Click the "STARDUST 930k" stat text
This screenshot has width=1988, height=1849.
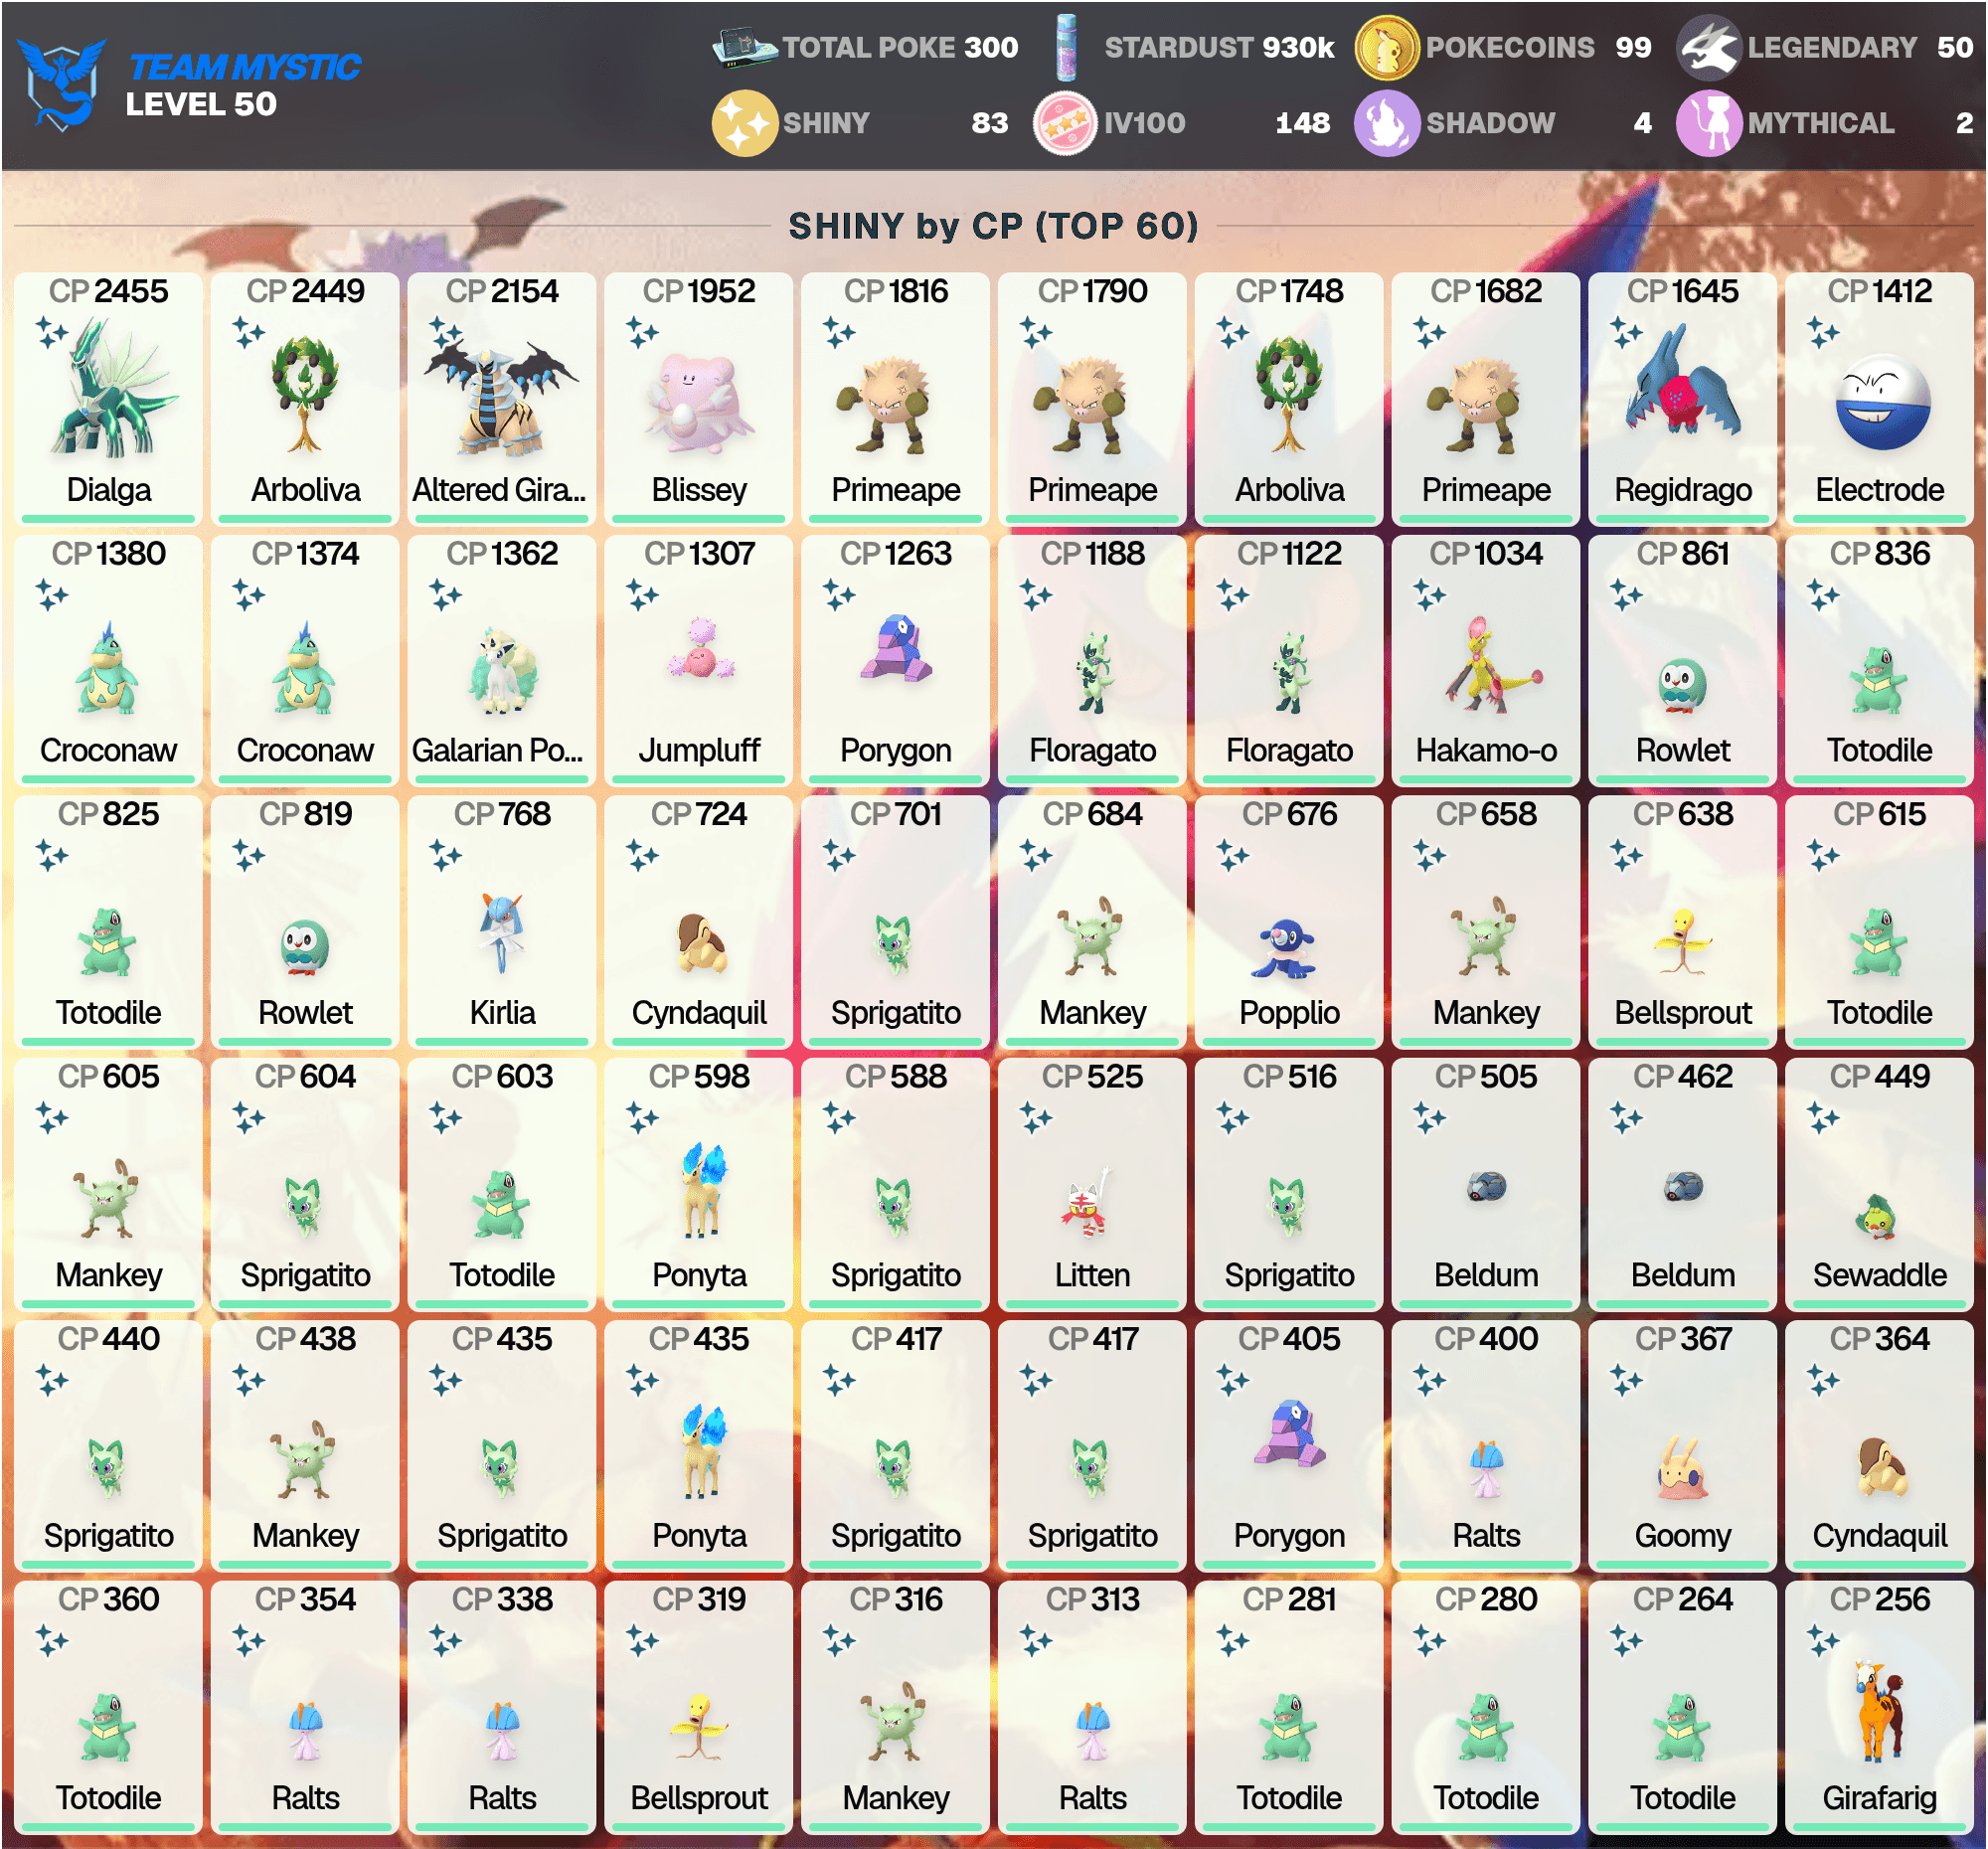[1219, 47]
